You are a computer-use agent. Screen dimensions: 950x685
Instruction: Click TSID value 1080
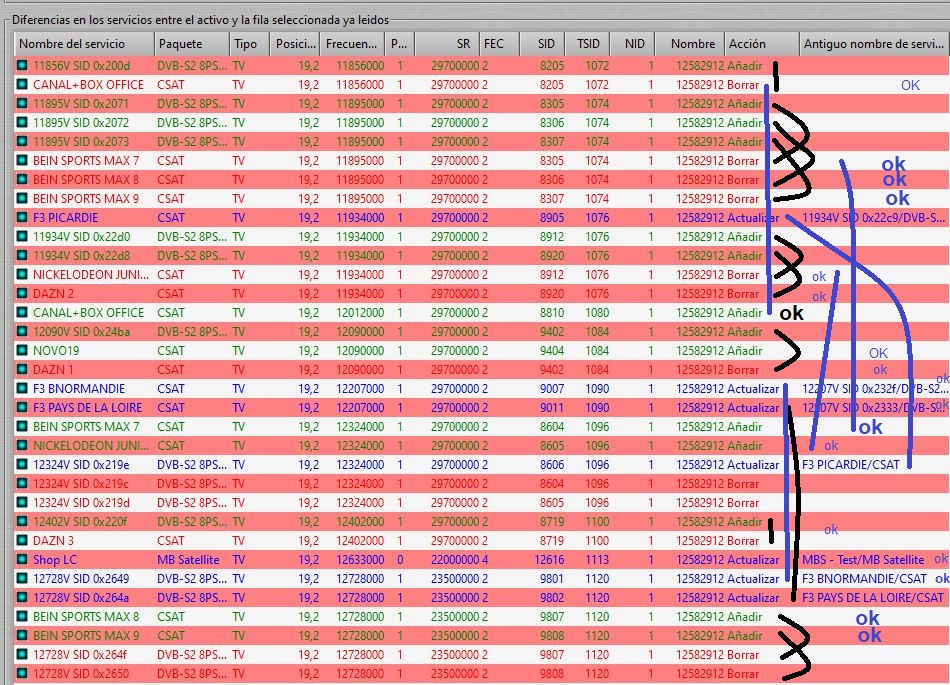[x=597, y=313]
